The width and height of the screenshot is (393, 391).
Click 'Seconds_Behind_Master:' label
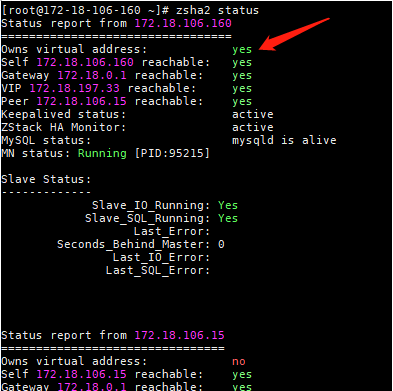[134, 244]
